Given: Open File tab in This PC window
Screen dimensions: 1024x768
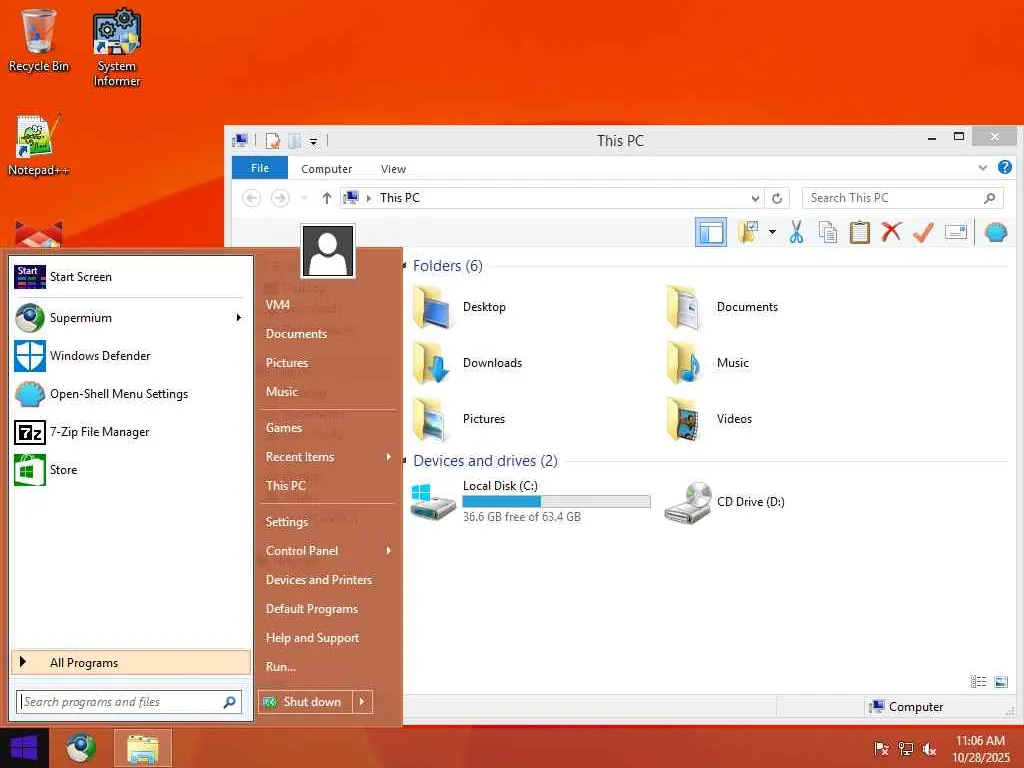Looking at the screenshot, I should 260,168.
